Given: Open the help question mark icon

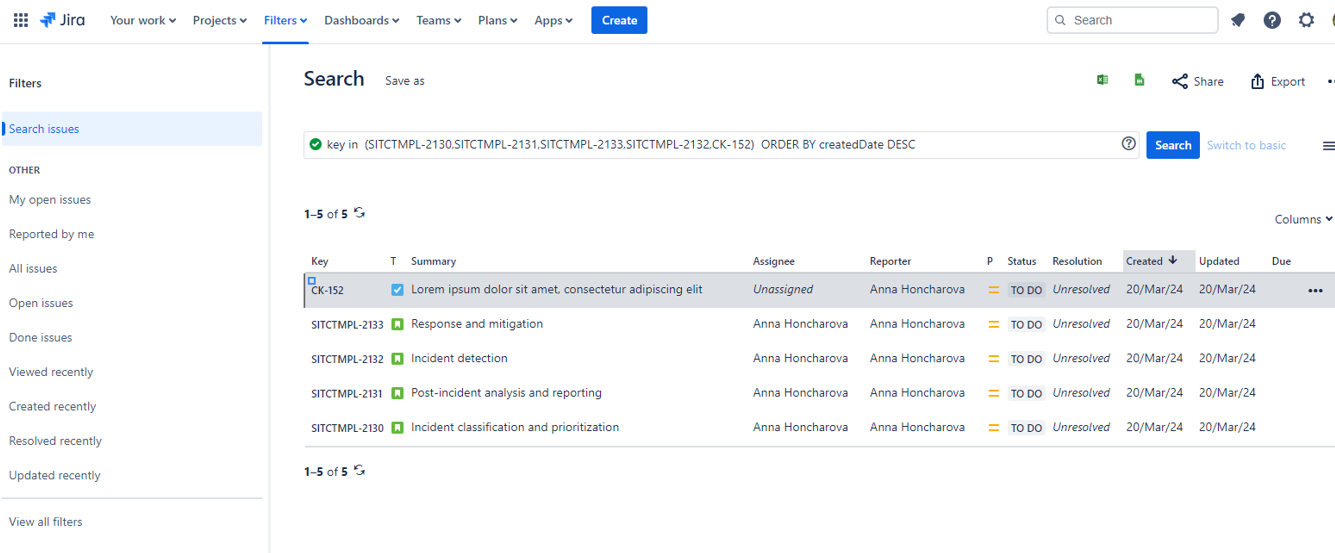Looking at the screenshot, I should click(1272, 20).
